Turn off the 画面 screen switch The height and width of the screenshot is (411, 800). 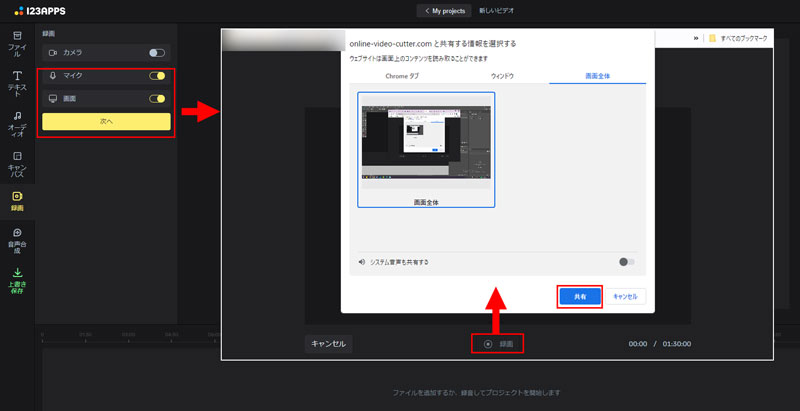click(157, 98)
